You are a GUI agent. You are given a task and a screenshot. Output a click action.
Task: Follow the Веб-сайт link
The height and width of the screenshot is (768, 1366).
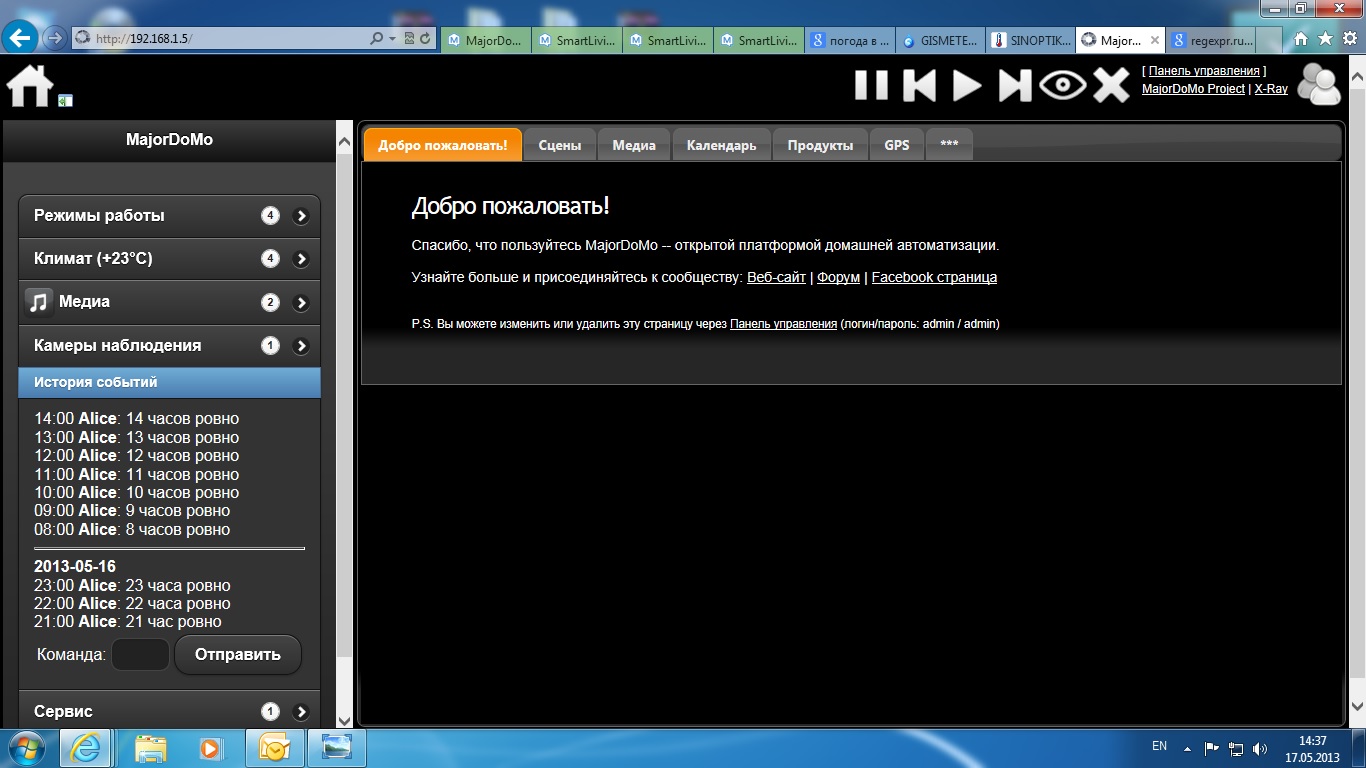(x=776, y=277)
